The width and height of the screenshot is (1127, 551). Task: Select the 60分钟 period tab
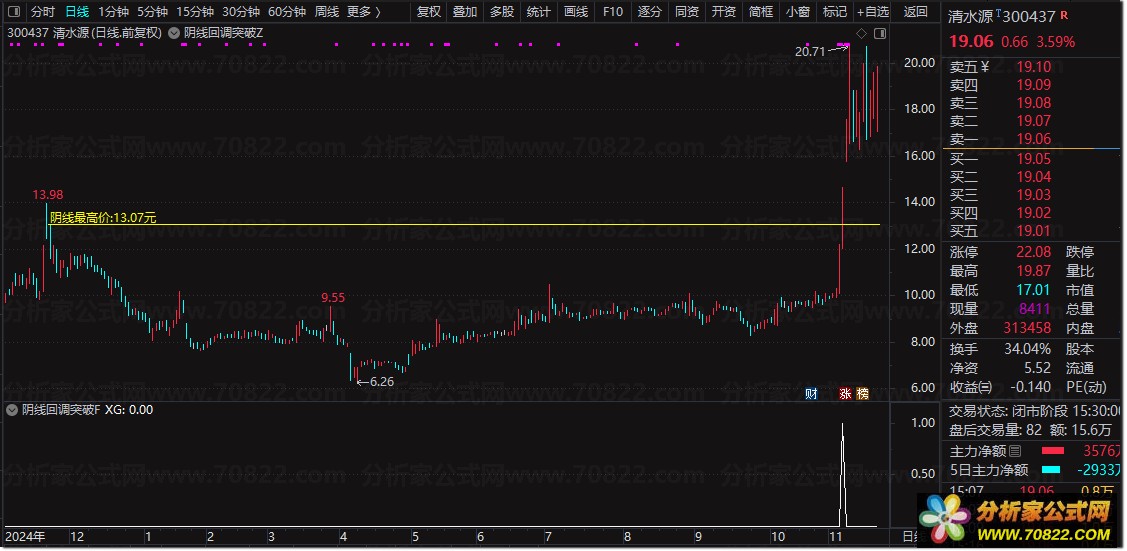[287, 11]
